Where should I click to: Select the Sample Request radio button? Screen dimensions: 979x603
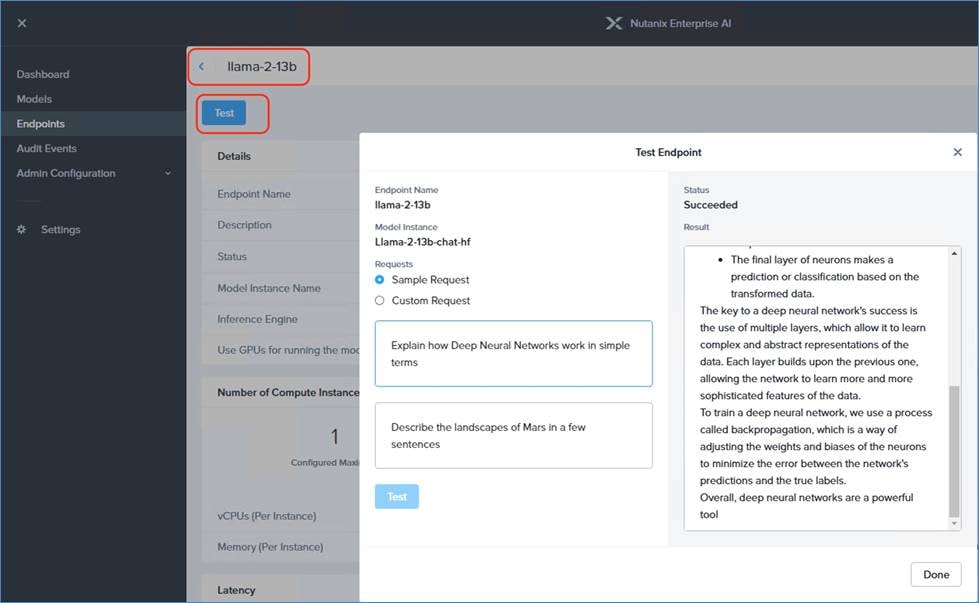coord(380,280)
